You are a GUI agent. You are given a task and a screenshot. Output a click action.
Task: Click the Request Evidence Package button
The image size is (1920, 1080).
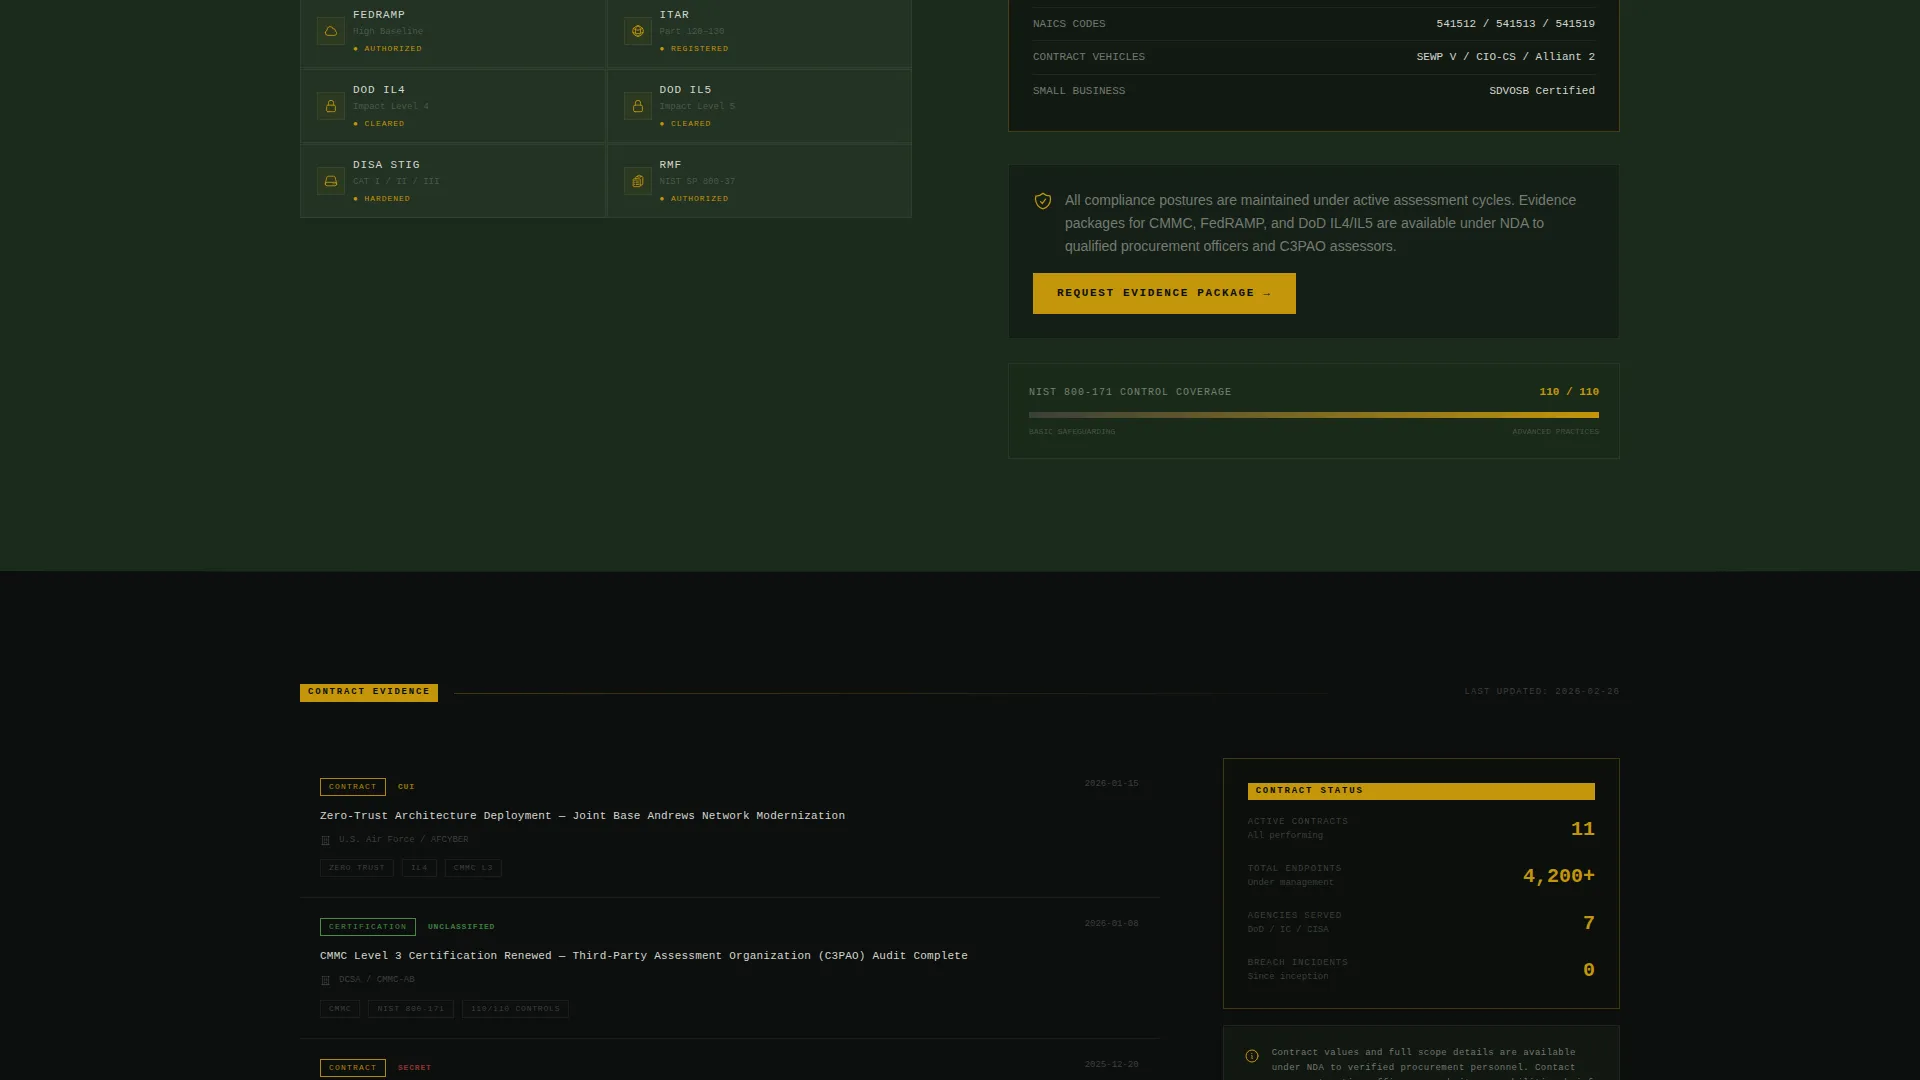tap(1164, 293)
